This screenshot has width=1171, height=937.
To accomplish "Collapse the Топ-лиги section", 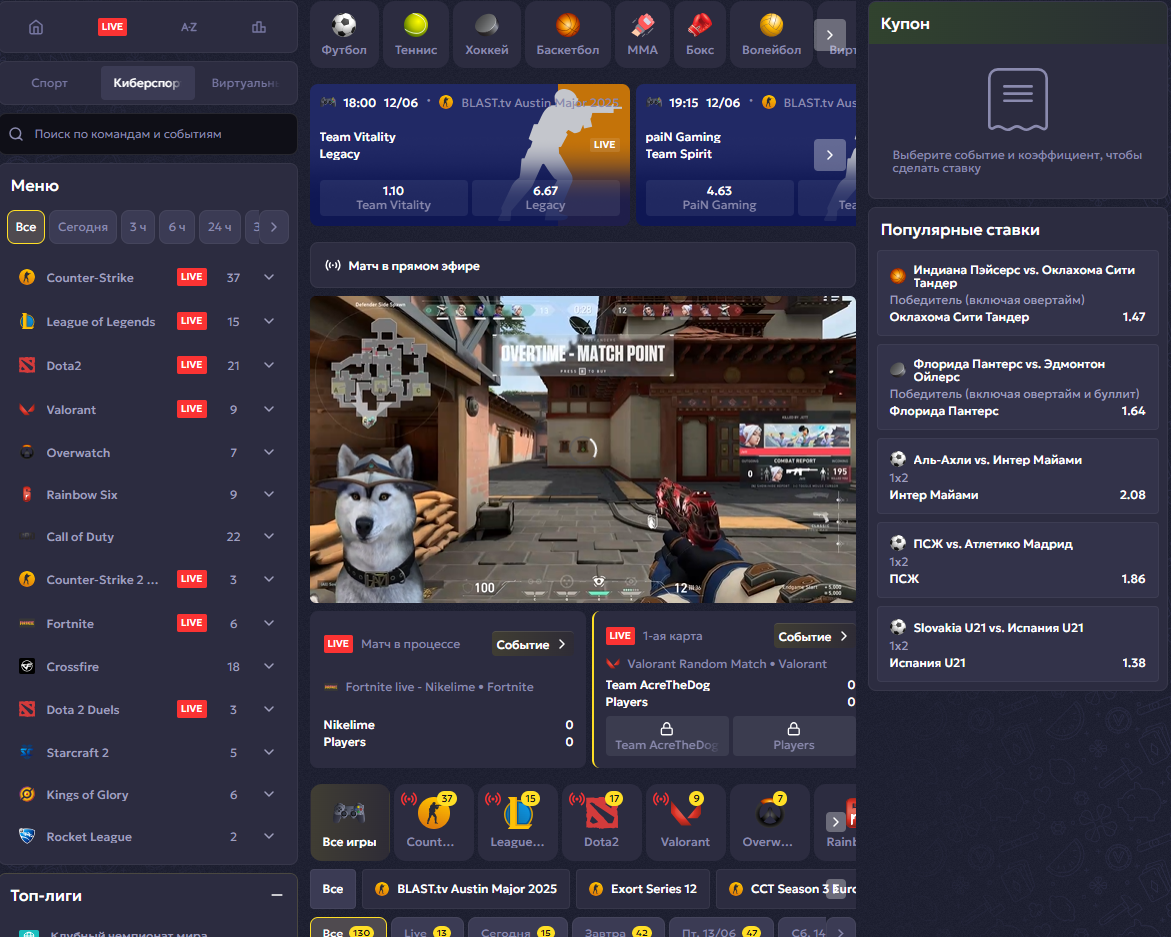I will point(277,895).
